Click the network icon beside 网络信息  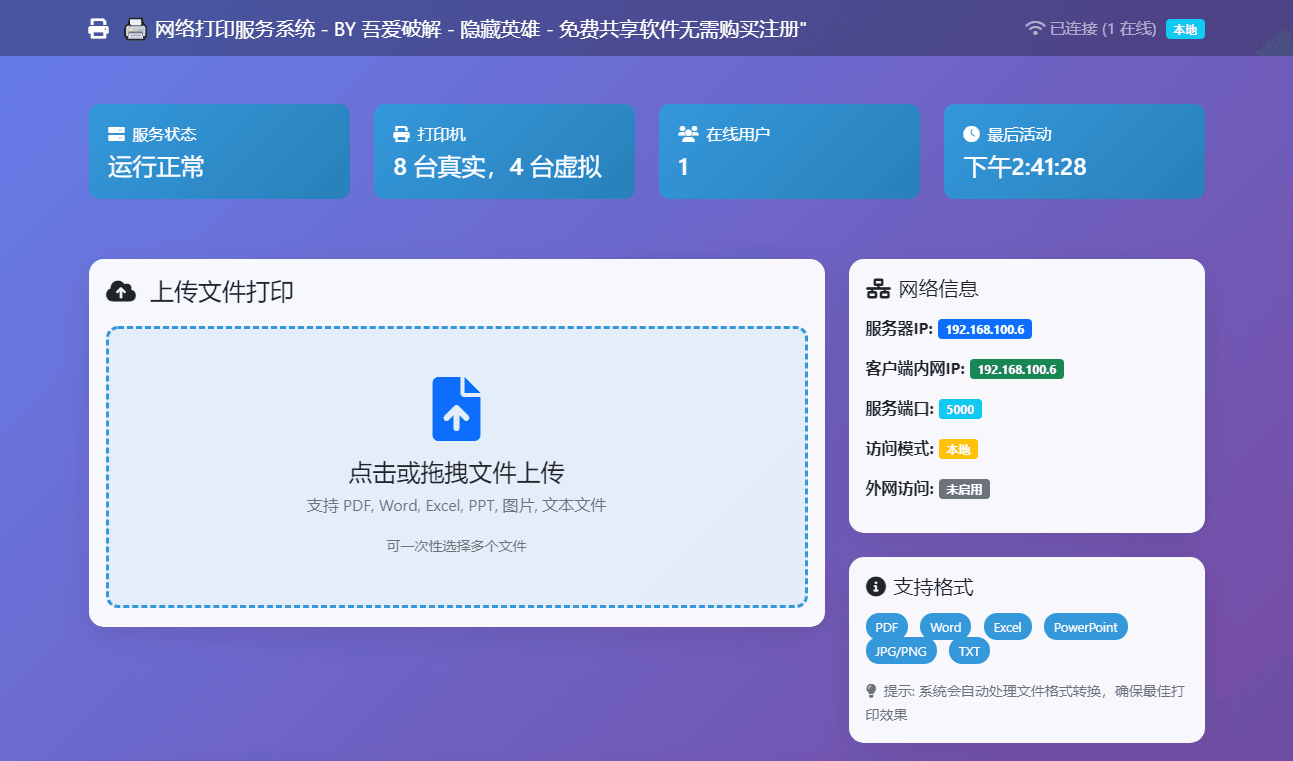click(878, 289)
